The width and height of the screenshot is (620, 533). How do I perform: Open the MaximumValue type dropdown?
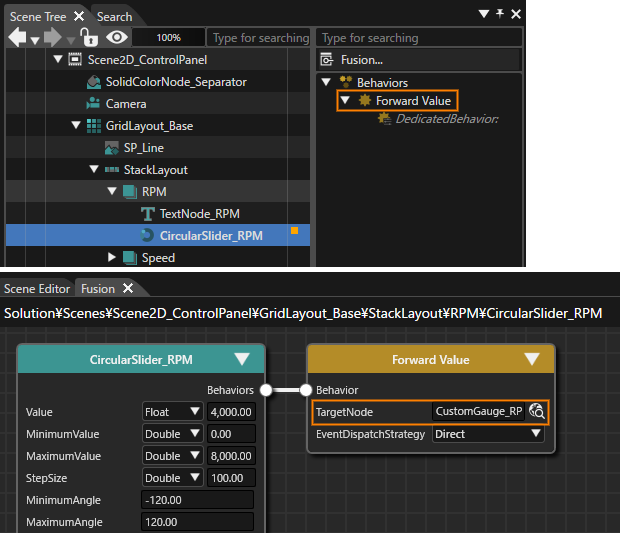(x=172, y=456)
